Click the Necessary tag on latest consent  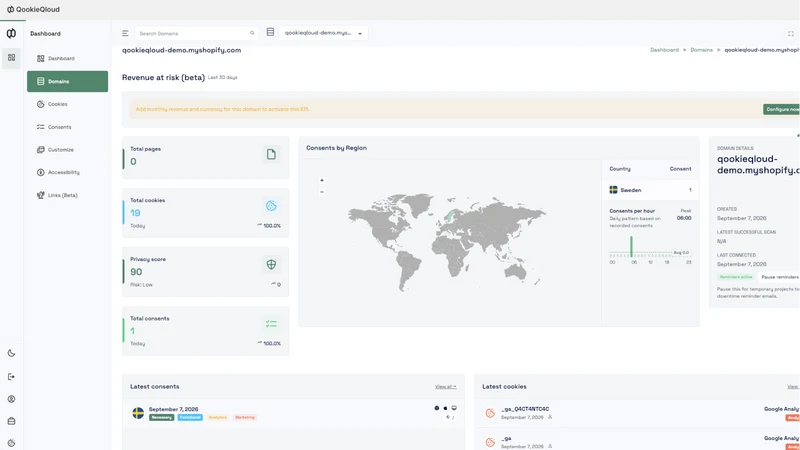pos(161,417)
